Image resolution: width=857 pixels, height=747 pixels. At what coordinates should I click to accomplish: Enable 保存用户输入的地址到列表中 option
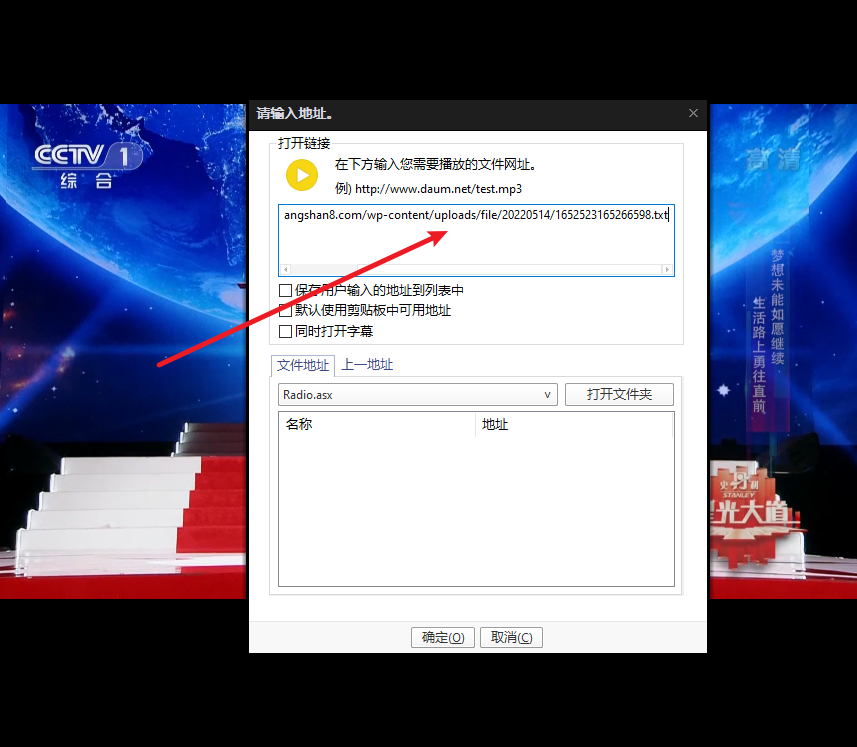pos(285,290)
